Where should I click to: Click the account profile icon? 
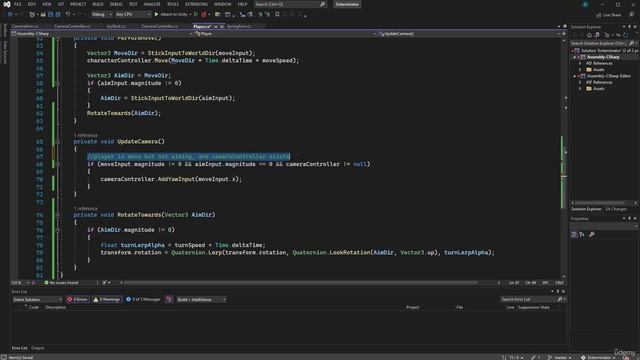[585, 4]
